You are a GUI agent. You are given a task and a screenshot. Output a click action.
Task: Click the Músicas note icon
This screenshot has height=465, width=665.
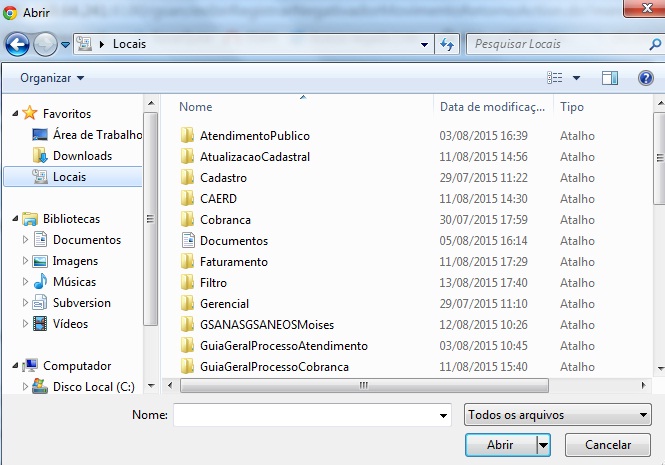click(40, 281)
